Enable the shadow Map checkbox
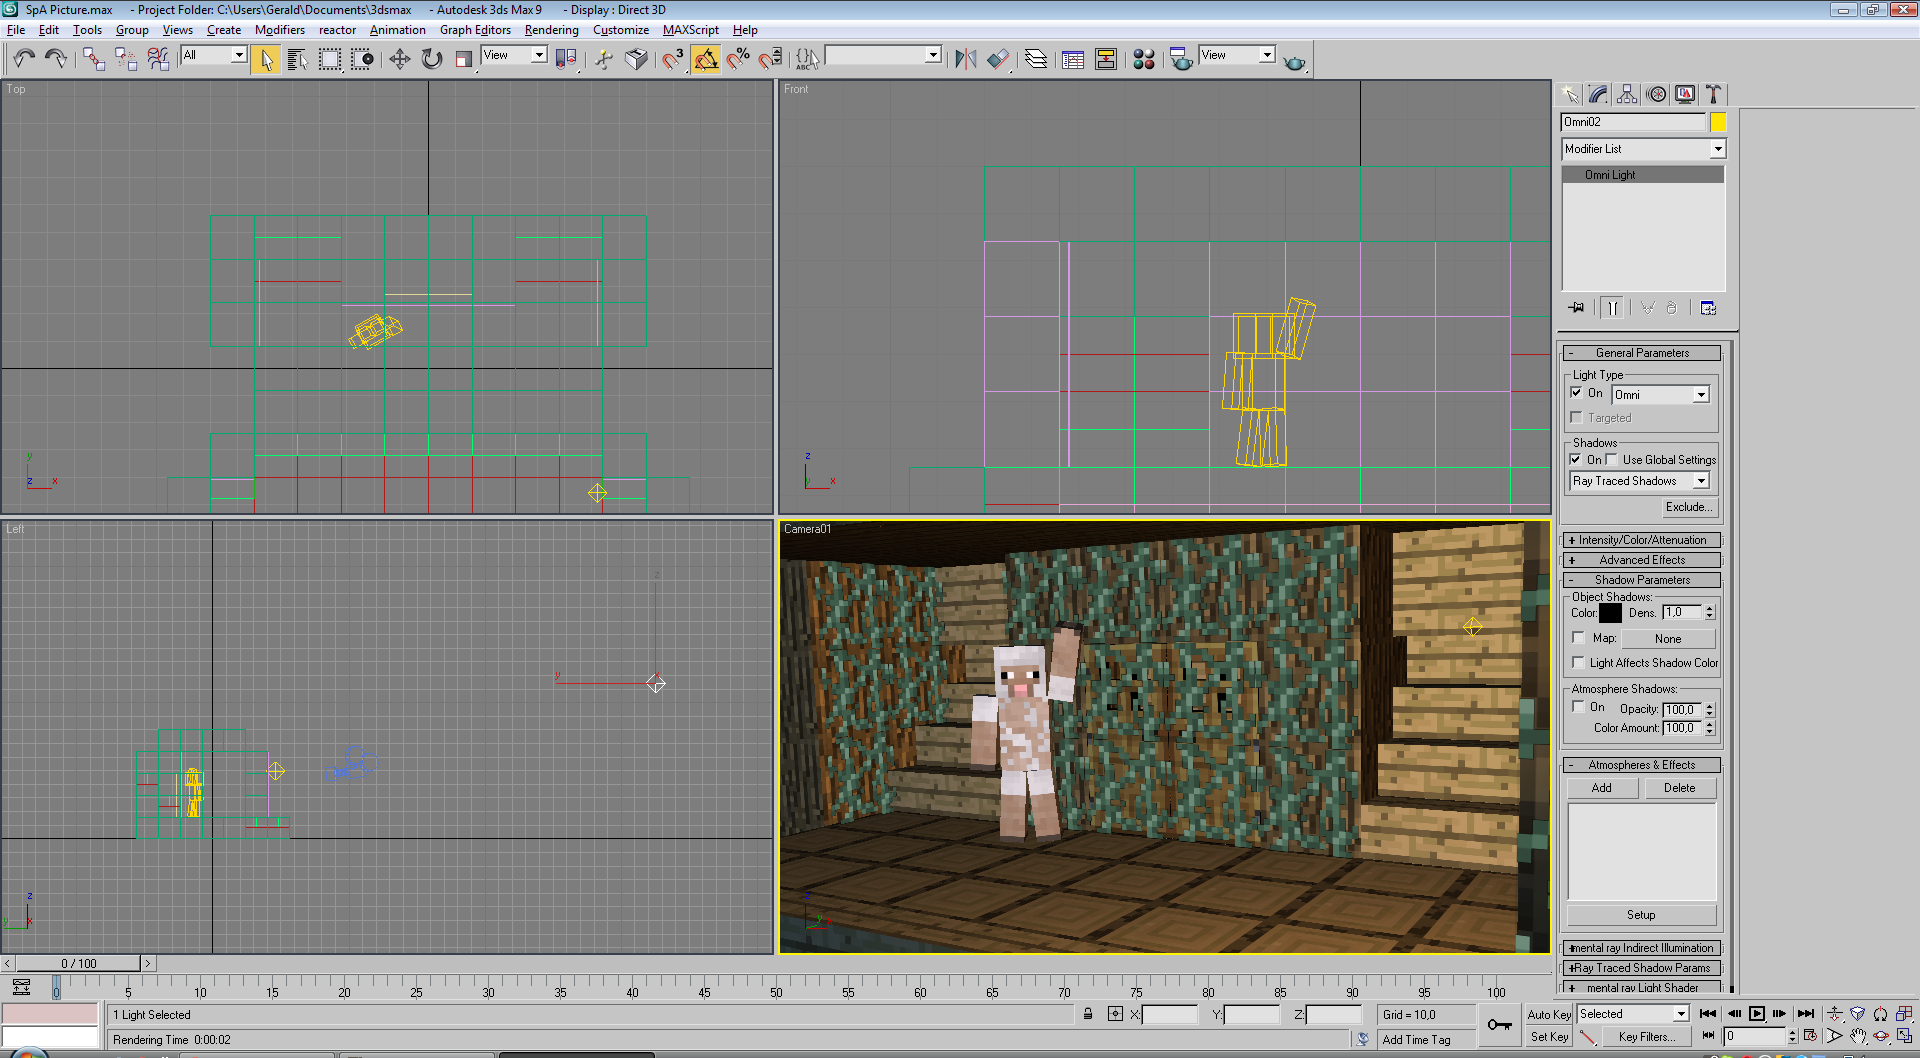 tap(1578, 637)
